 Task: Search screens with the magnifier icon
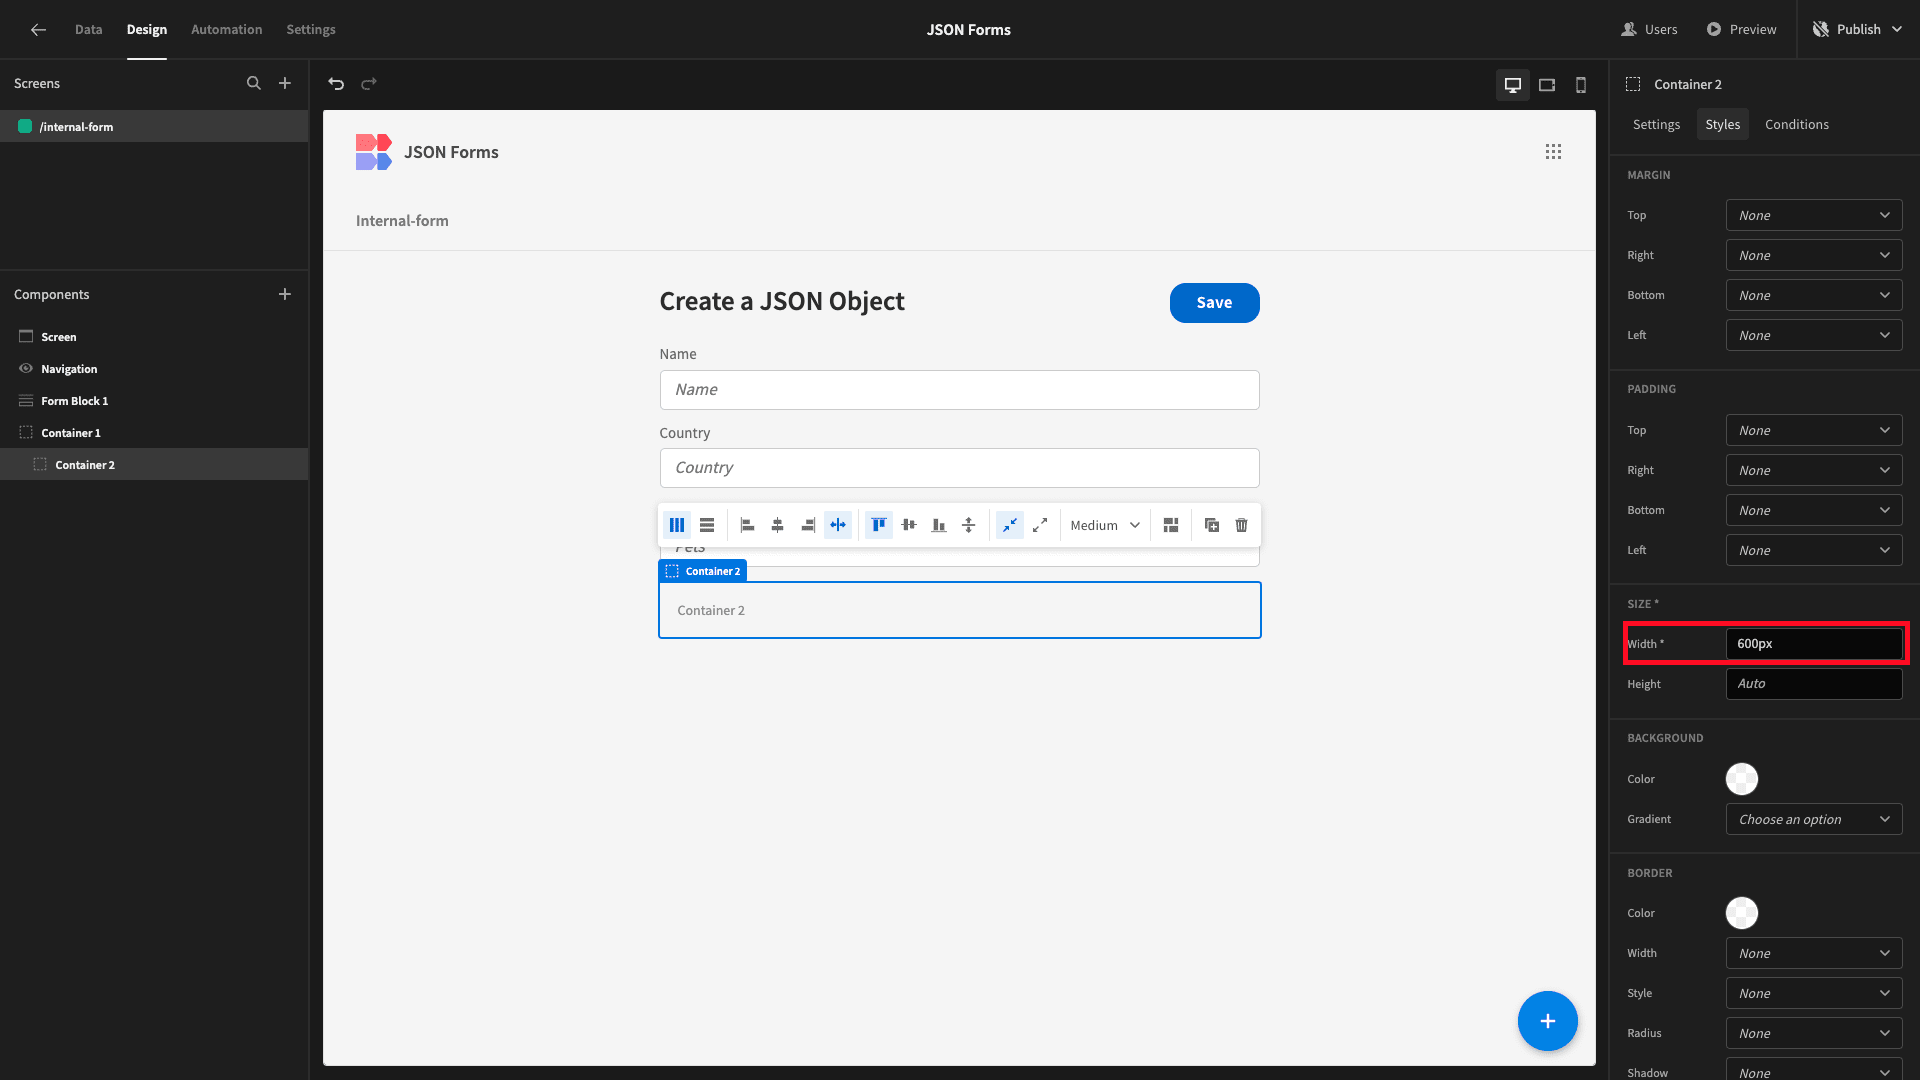point(254,84)
